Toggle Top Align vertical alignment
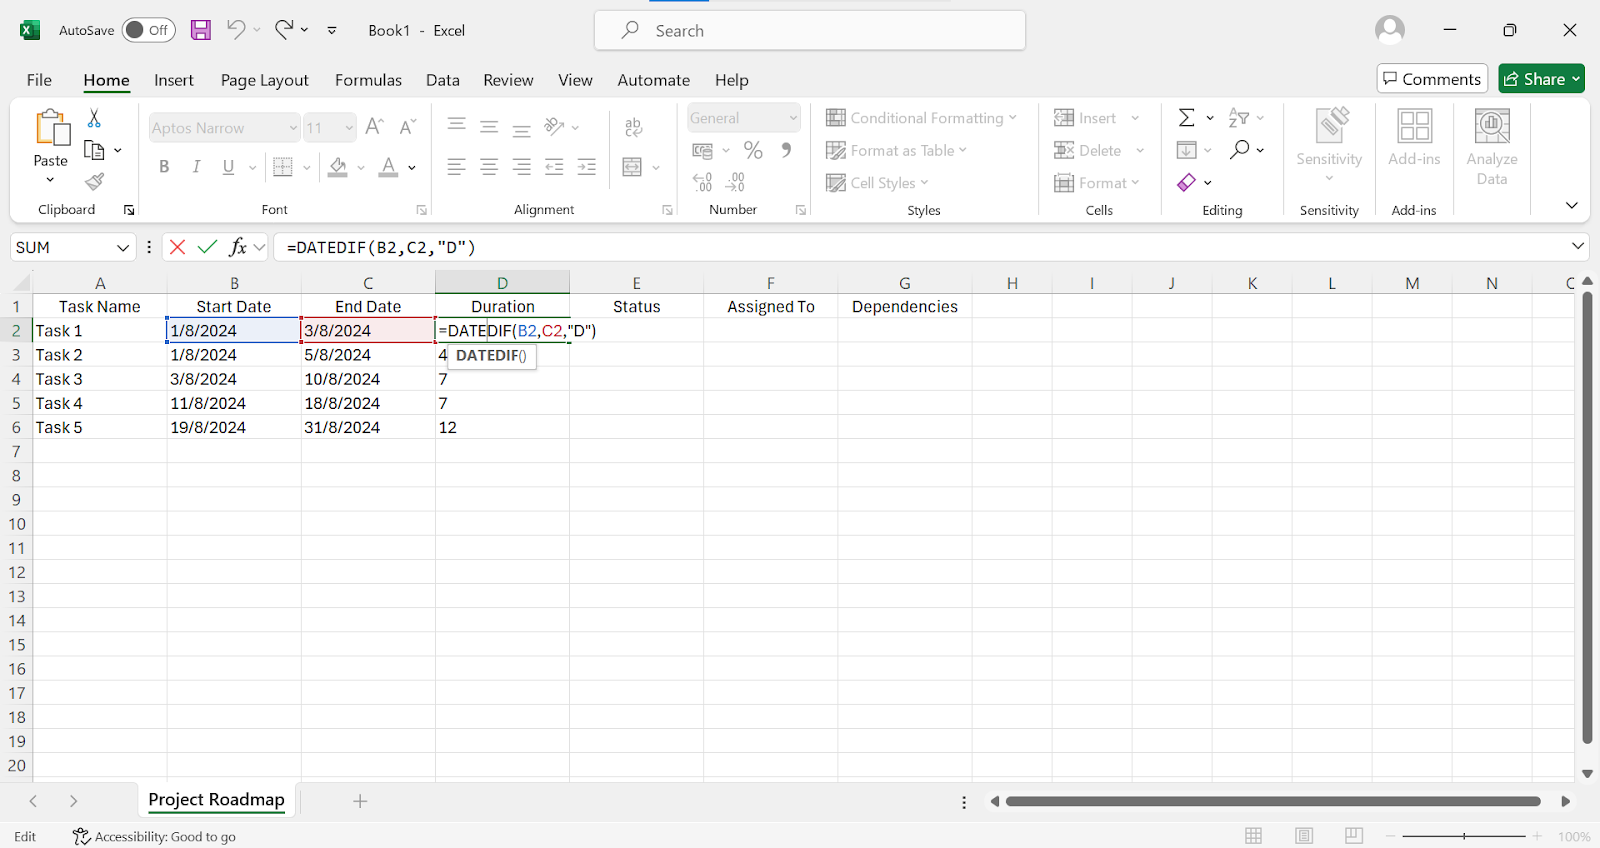 (x=456, y=126)
